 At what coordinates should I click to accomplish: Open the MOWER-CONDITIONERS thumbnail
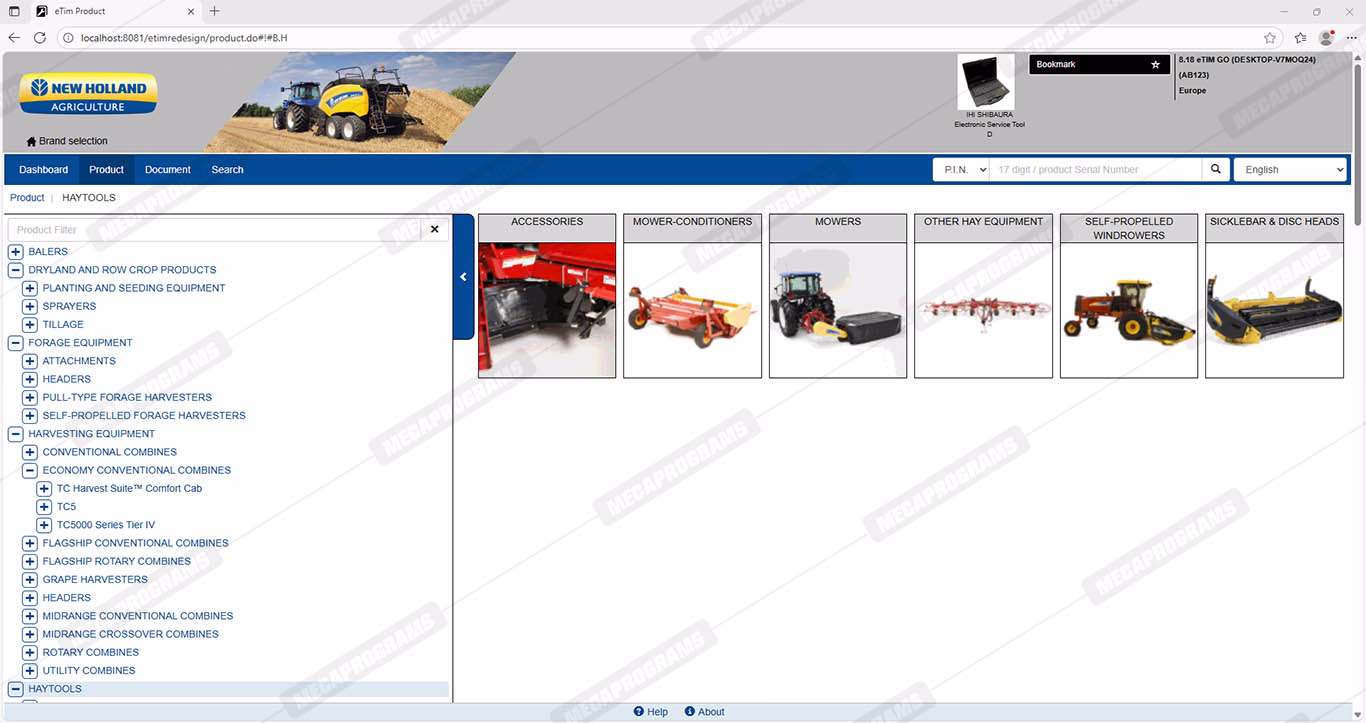[x=692, y=310]
